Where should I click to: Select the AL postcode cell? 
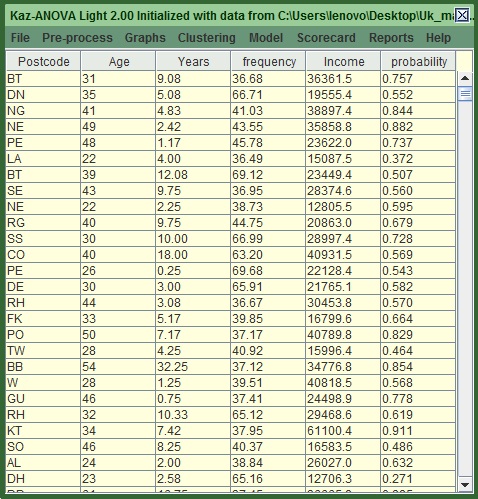click(x=43, y=463)
